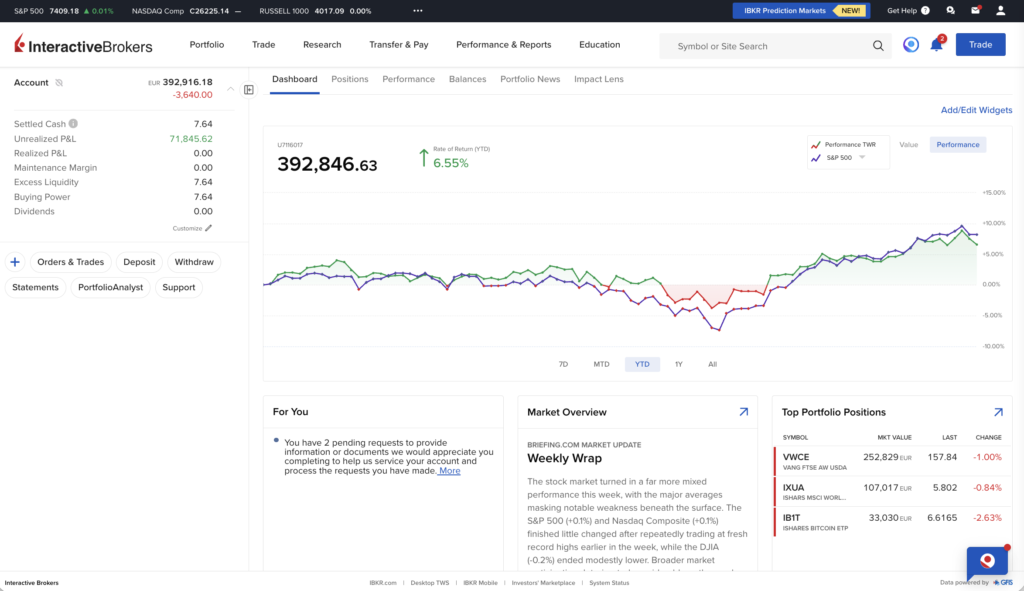Click the blue plus add shortcut icon
The width and height of the screenshot is (1024, 591).
point(15,262)
